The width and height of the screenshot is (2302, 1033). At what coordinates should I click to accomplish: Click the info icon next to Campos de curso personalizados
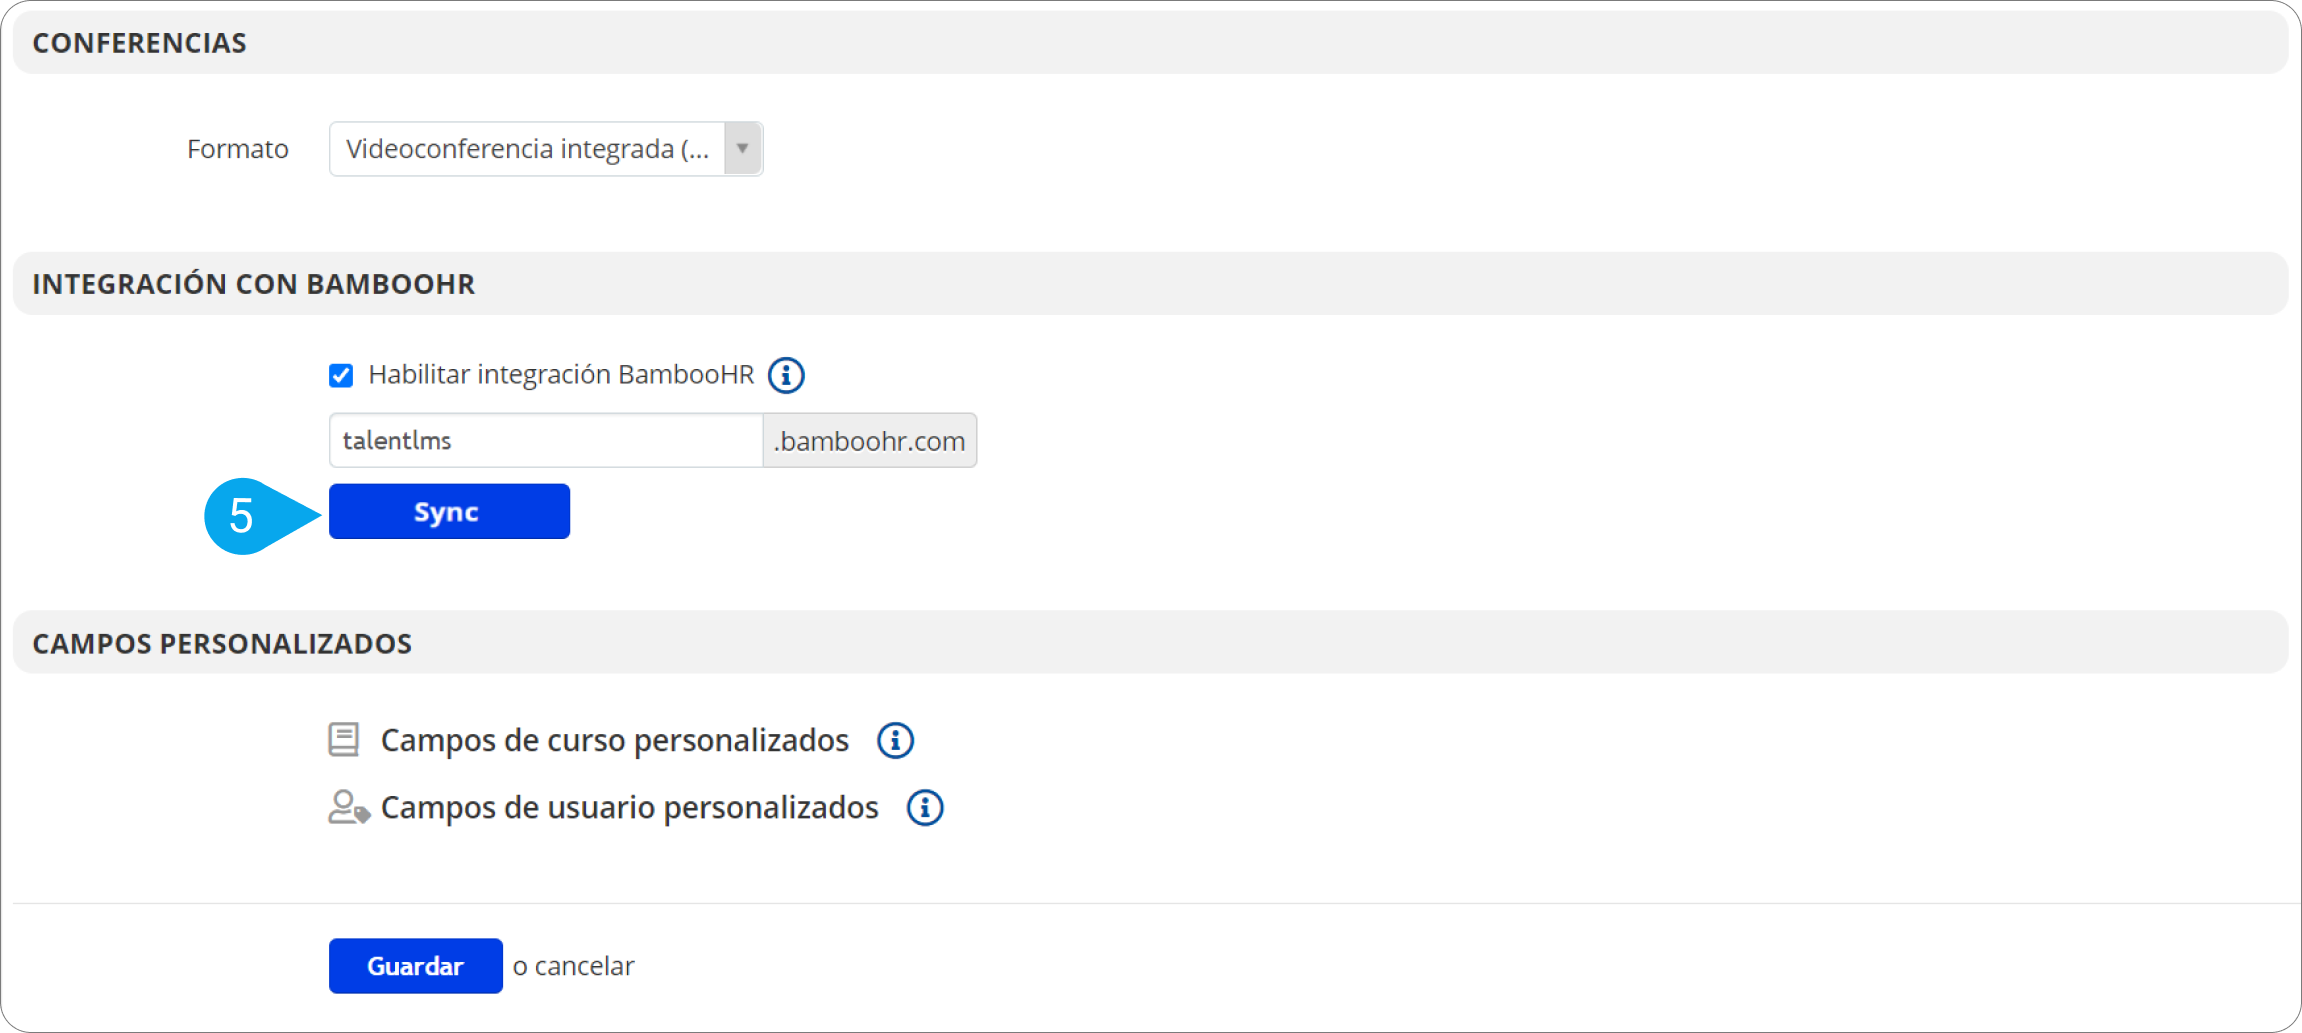pyautogui.click(x=895, y=741)
